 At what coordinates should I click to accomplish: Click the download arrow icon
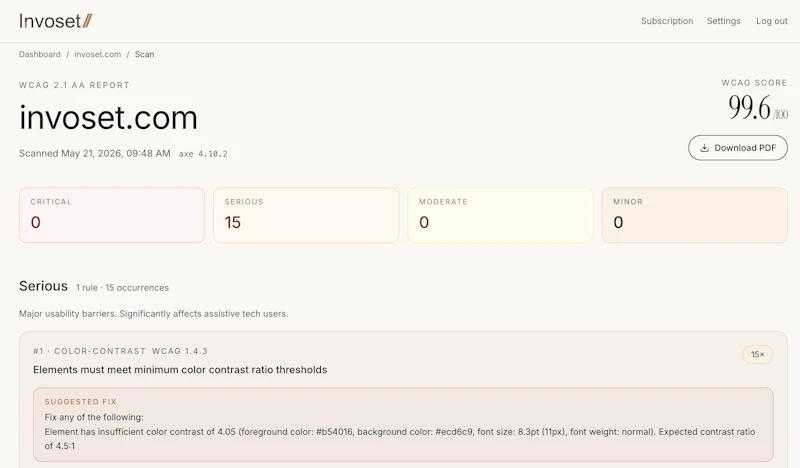coord(704,148)
